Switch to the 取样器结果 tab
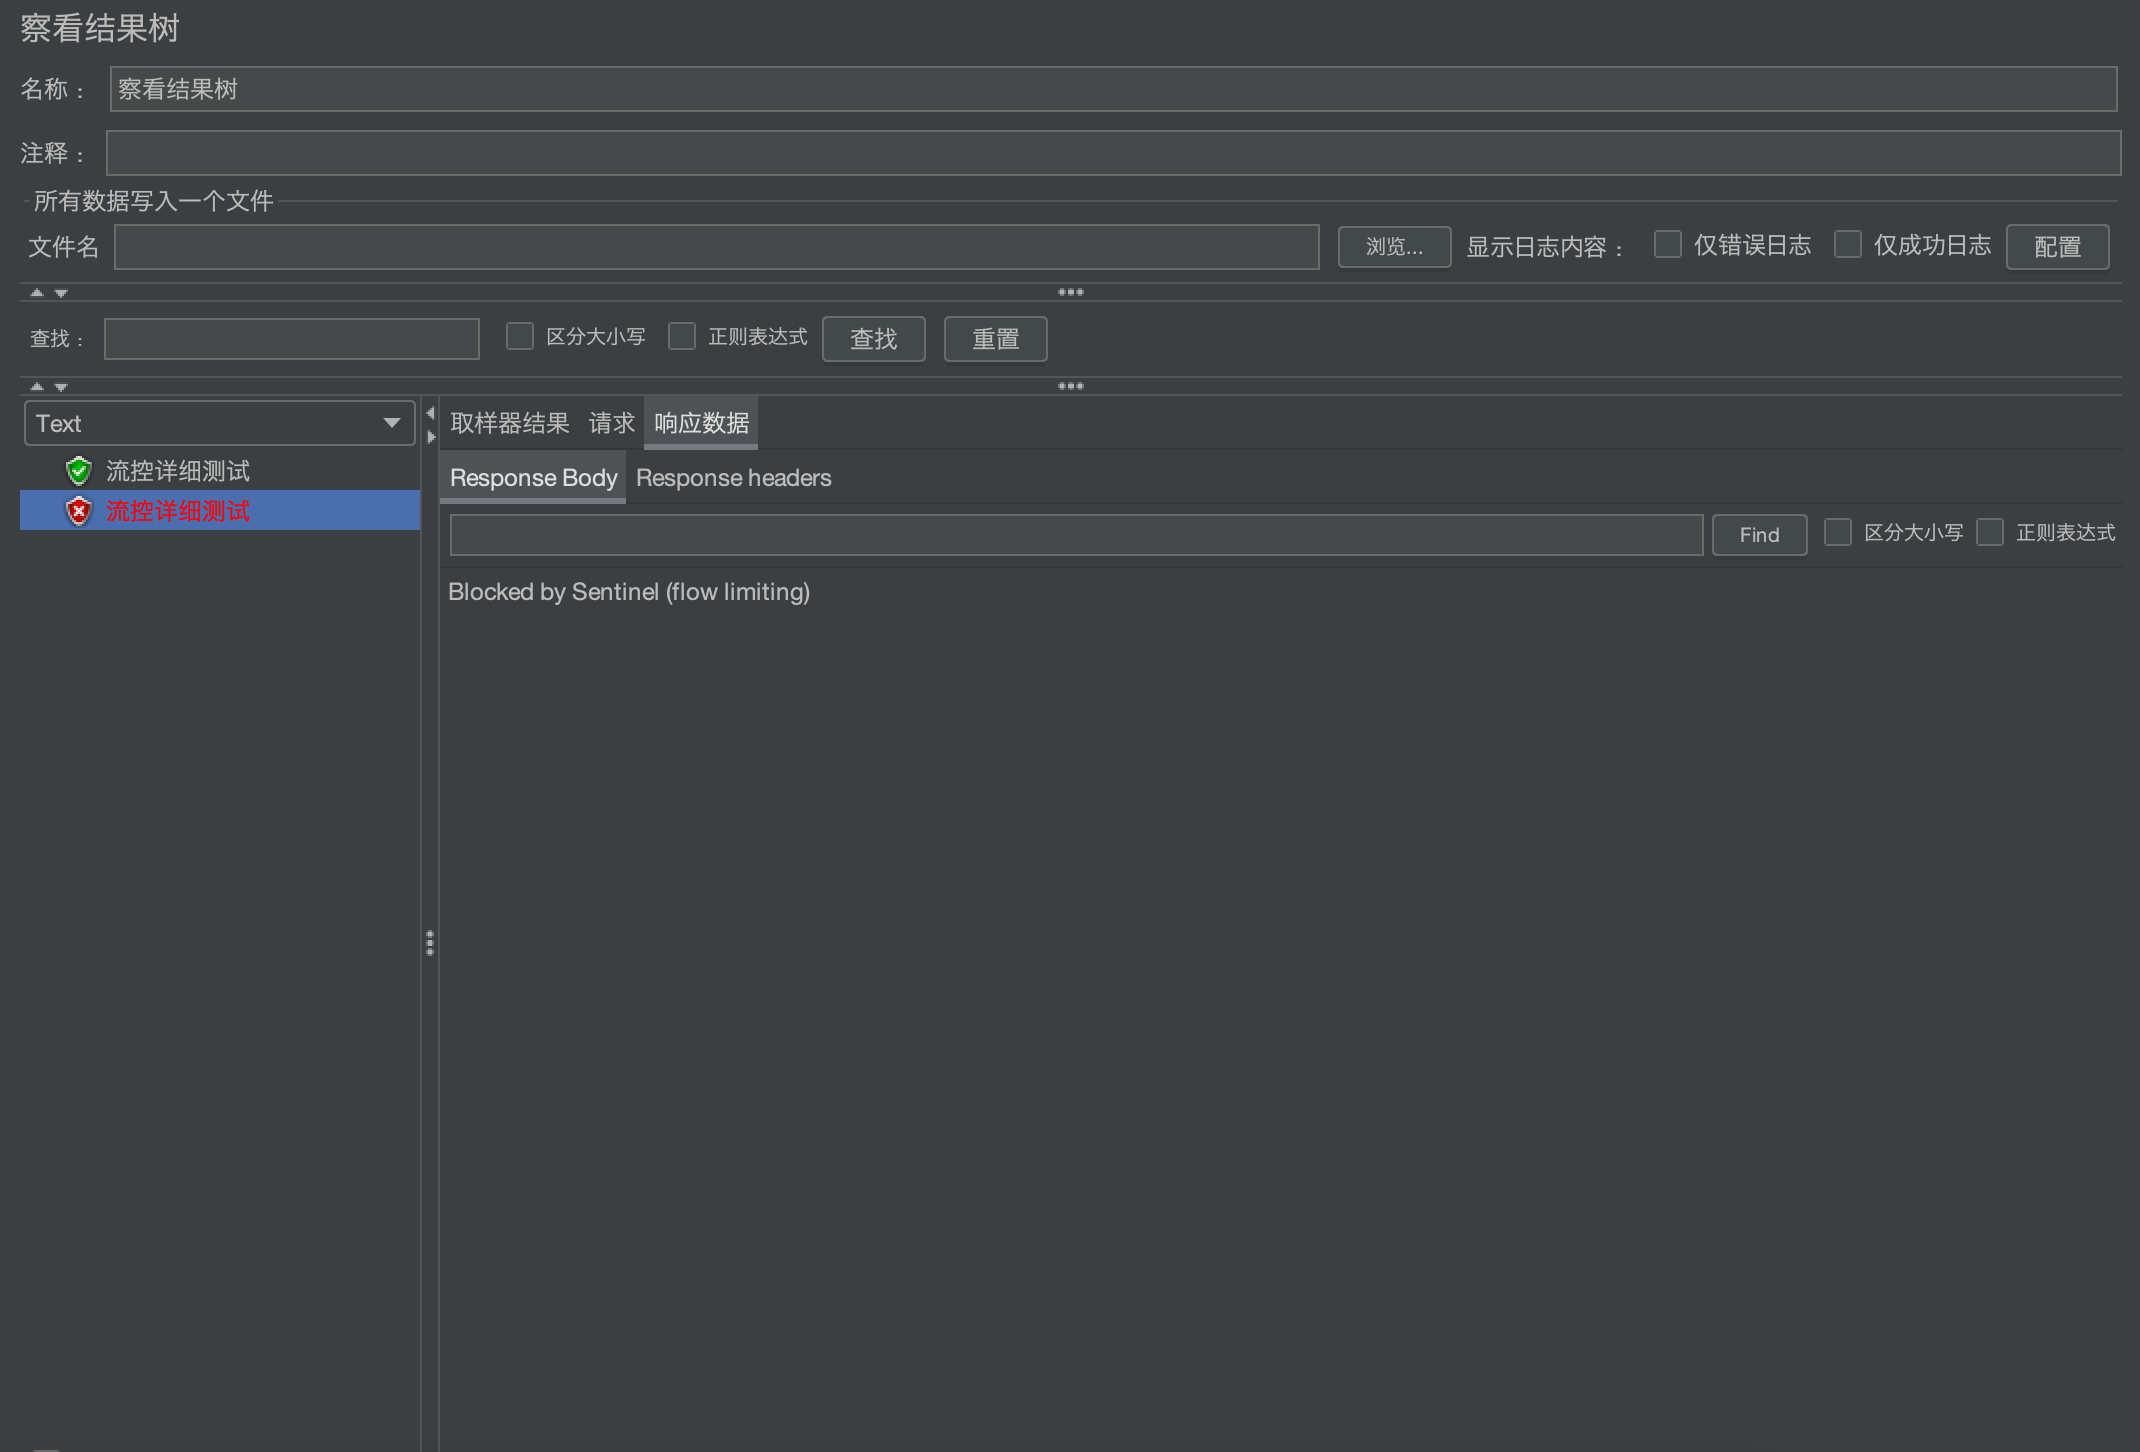The image size is (2140, 1452). coord(509,423)
